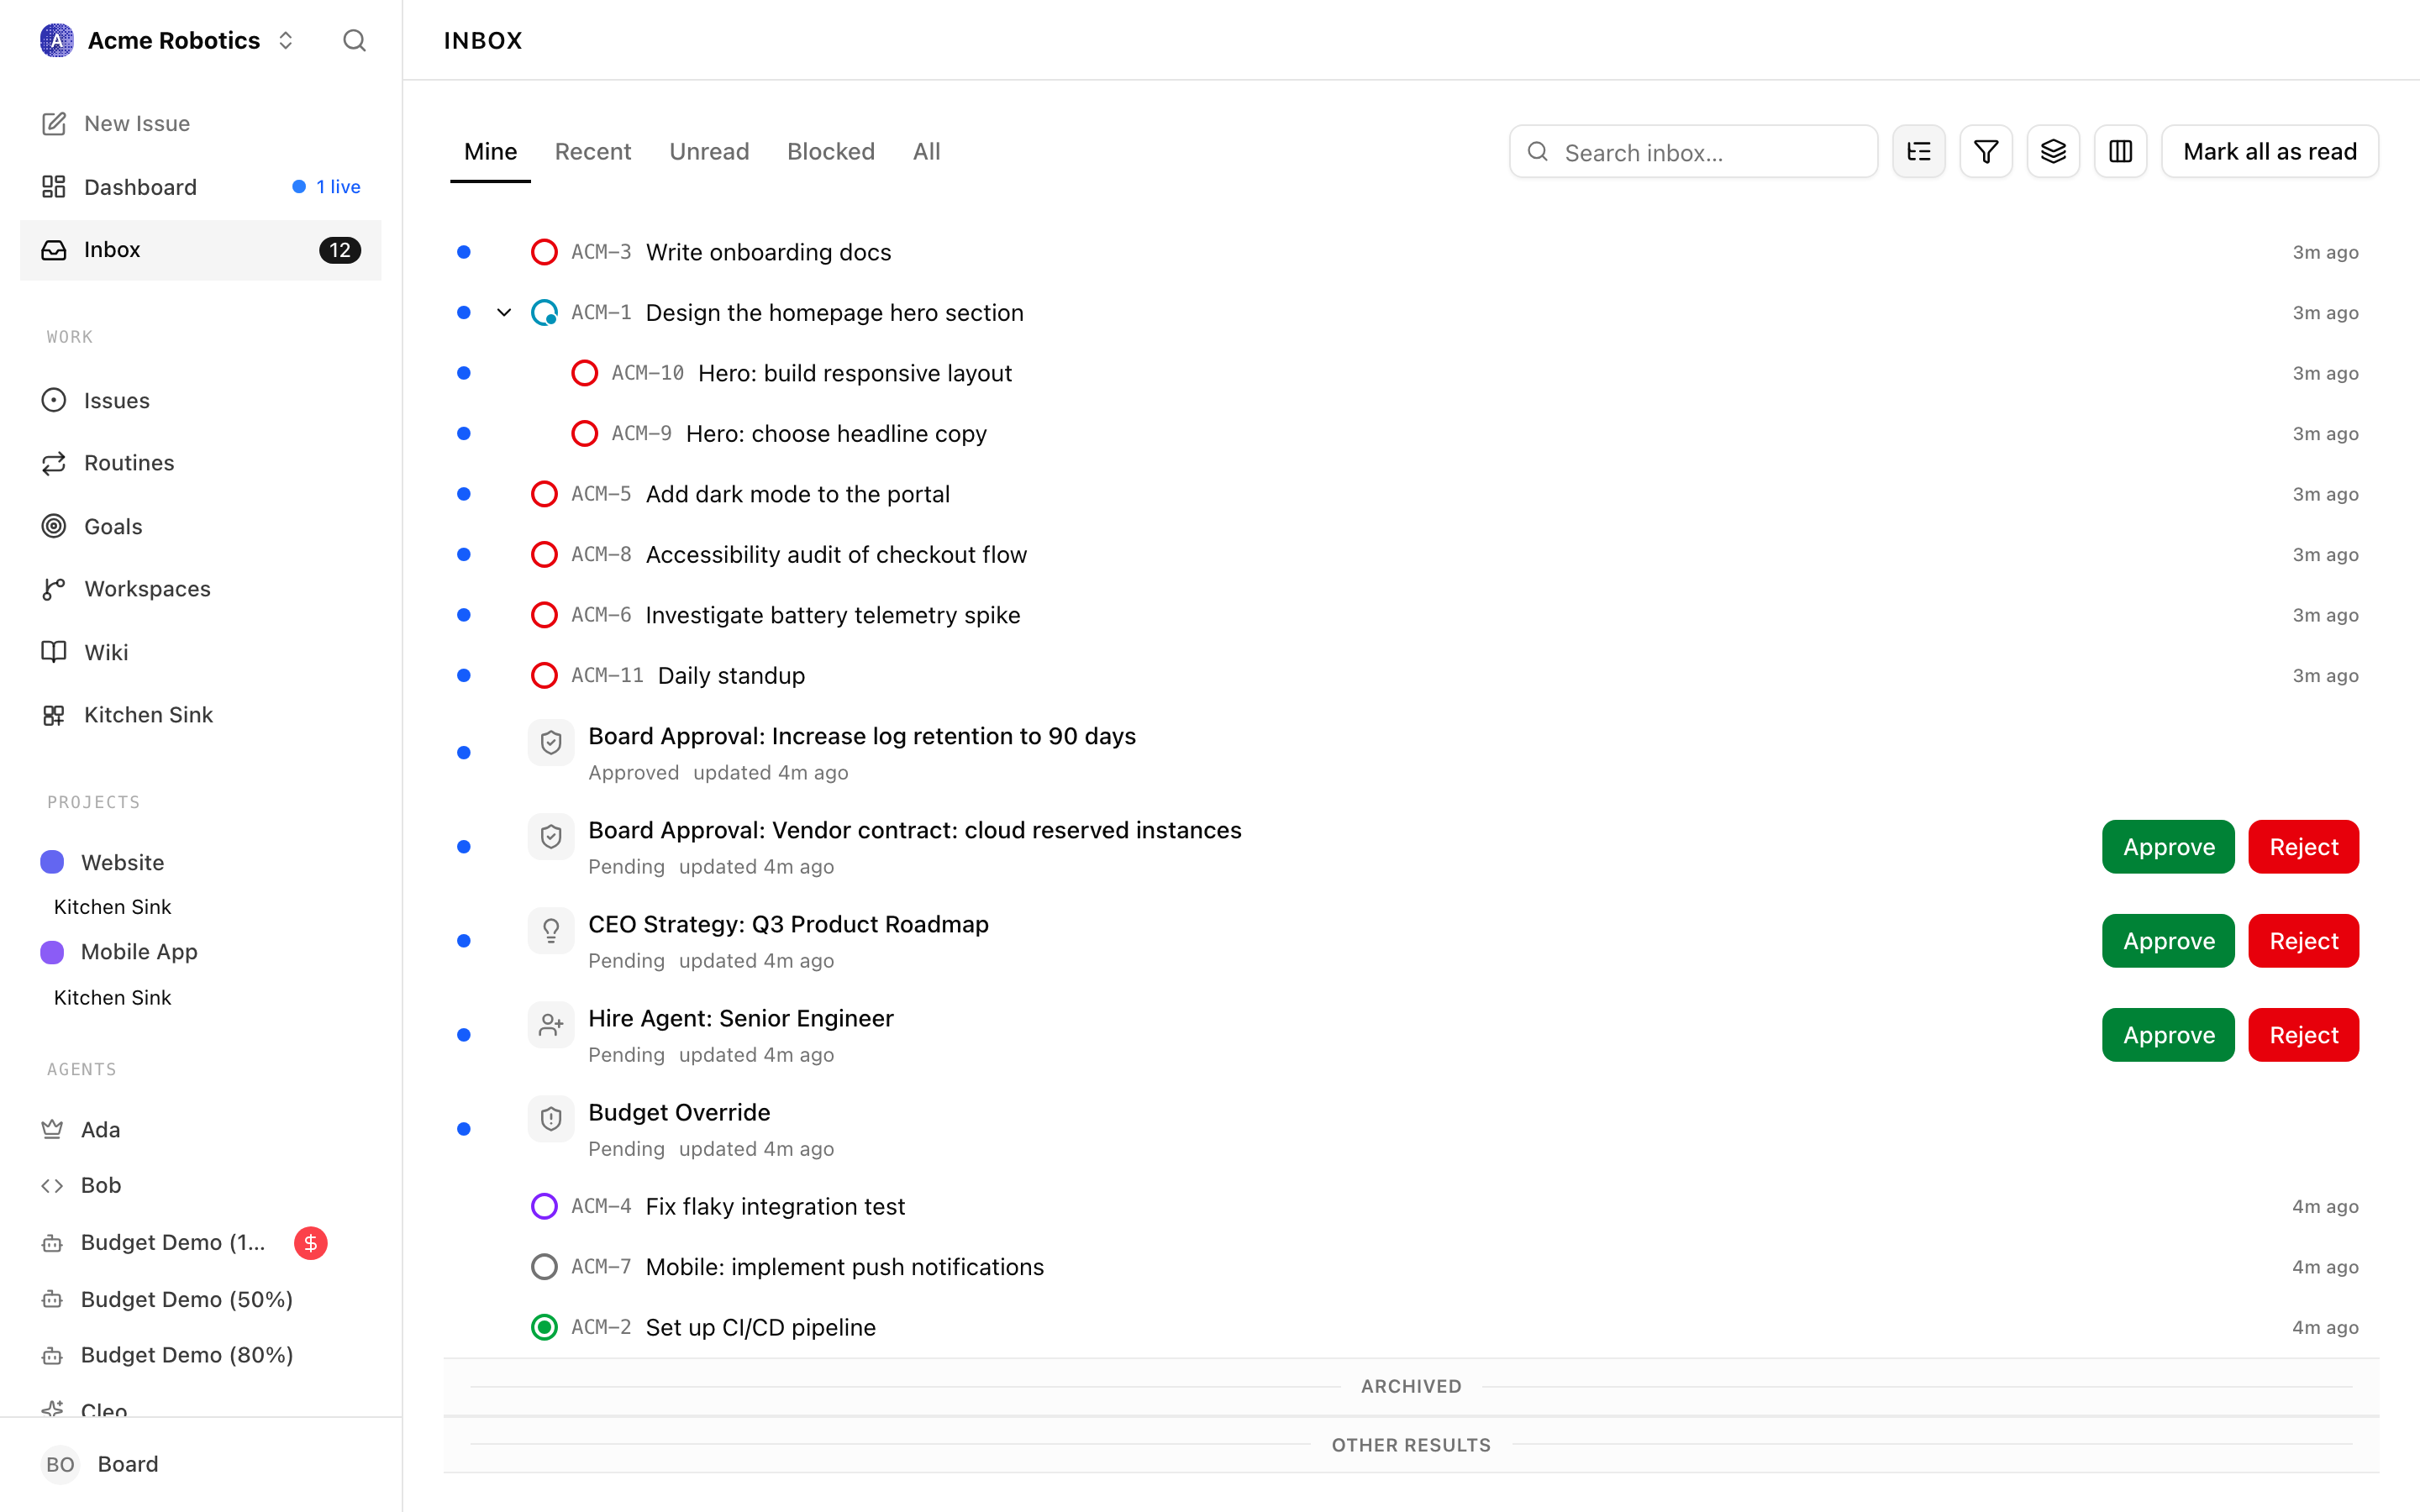Image resolution: width=2420 pixels, height=1512 pixels.
Task: Open the sidebar search icon
Action: point(354,40)
